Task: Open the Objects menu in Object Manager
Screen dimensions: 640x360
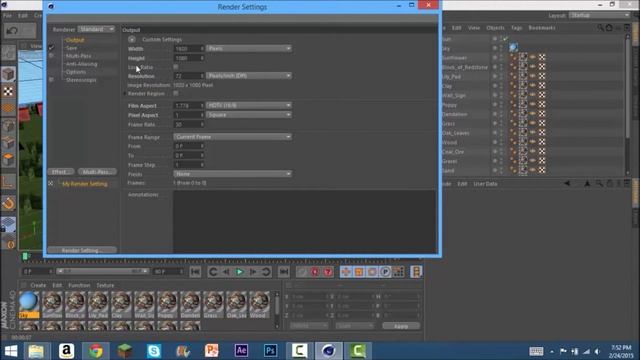Action: [496, 28]
